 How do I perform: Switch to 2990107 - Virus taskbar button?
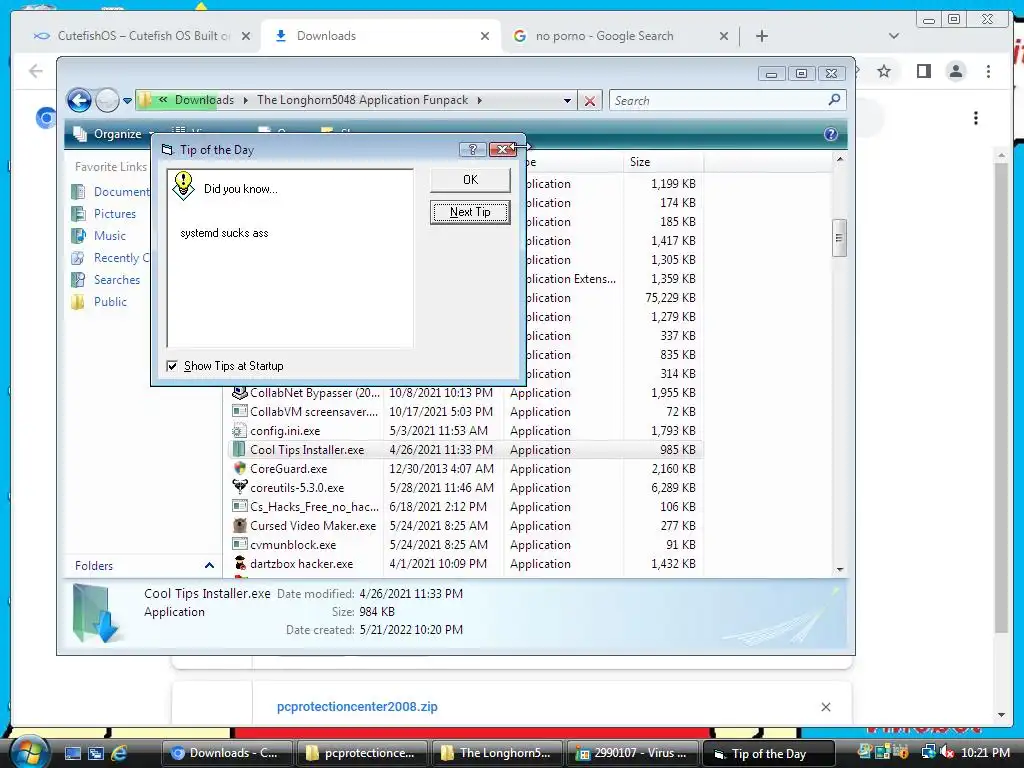(x=632, y=753)
